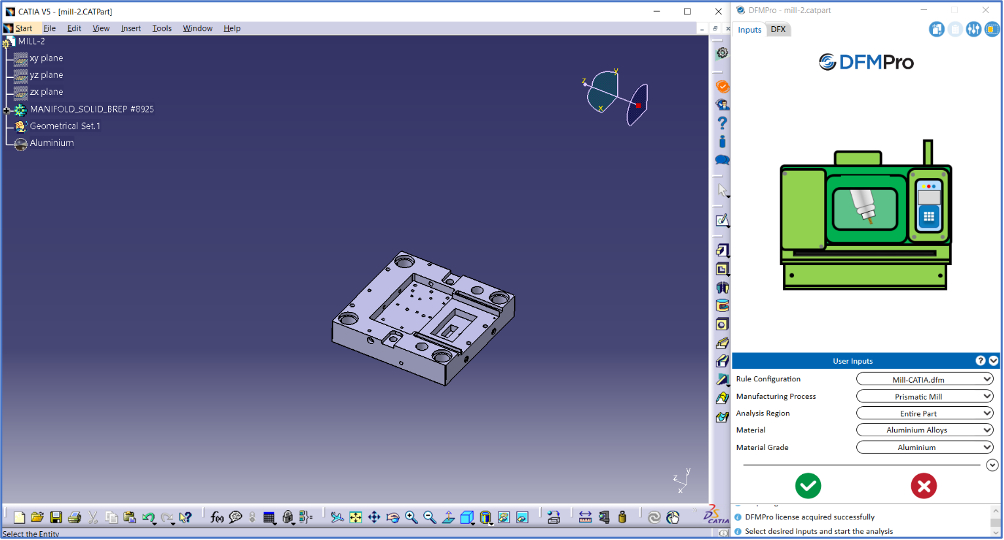This screenshot has width=1004, height=540.
Task: Open the Edit menu
Action: [74, 28]
